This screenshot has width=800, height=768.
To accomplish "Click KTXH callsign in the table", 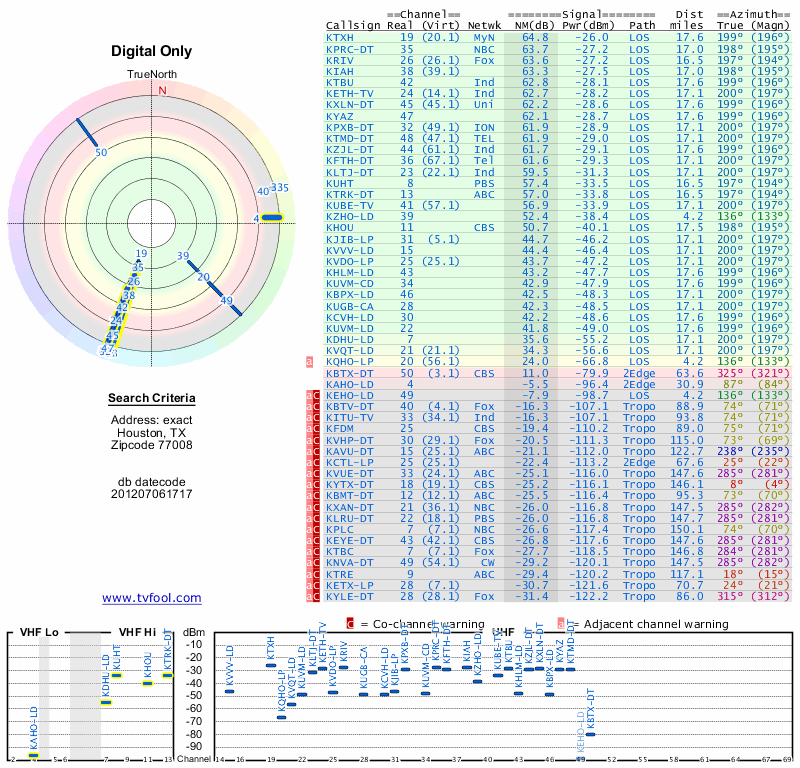I will (340, 38).
